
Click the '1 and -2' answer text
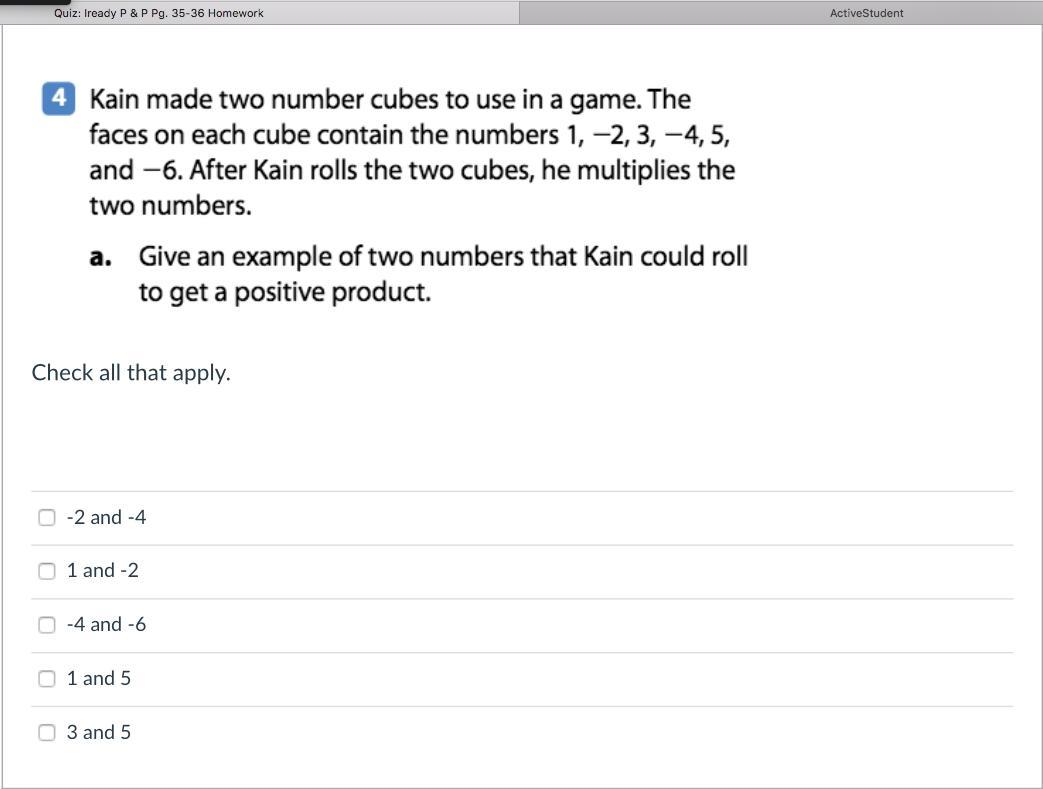(x=102, y=571)
